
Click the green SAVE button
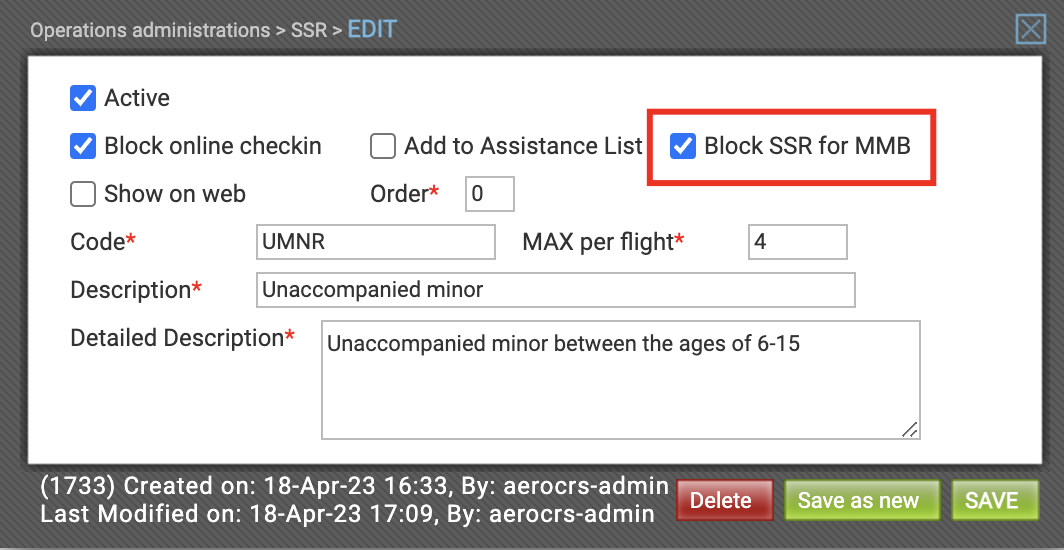[995, 500]
